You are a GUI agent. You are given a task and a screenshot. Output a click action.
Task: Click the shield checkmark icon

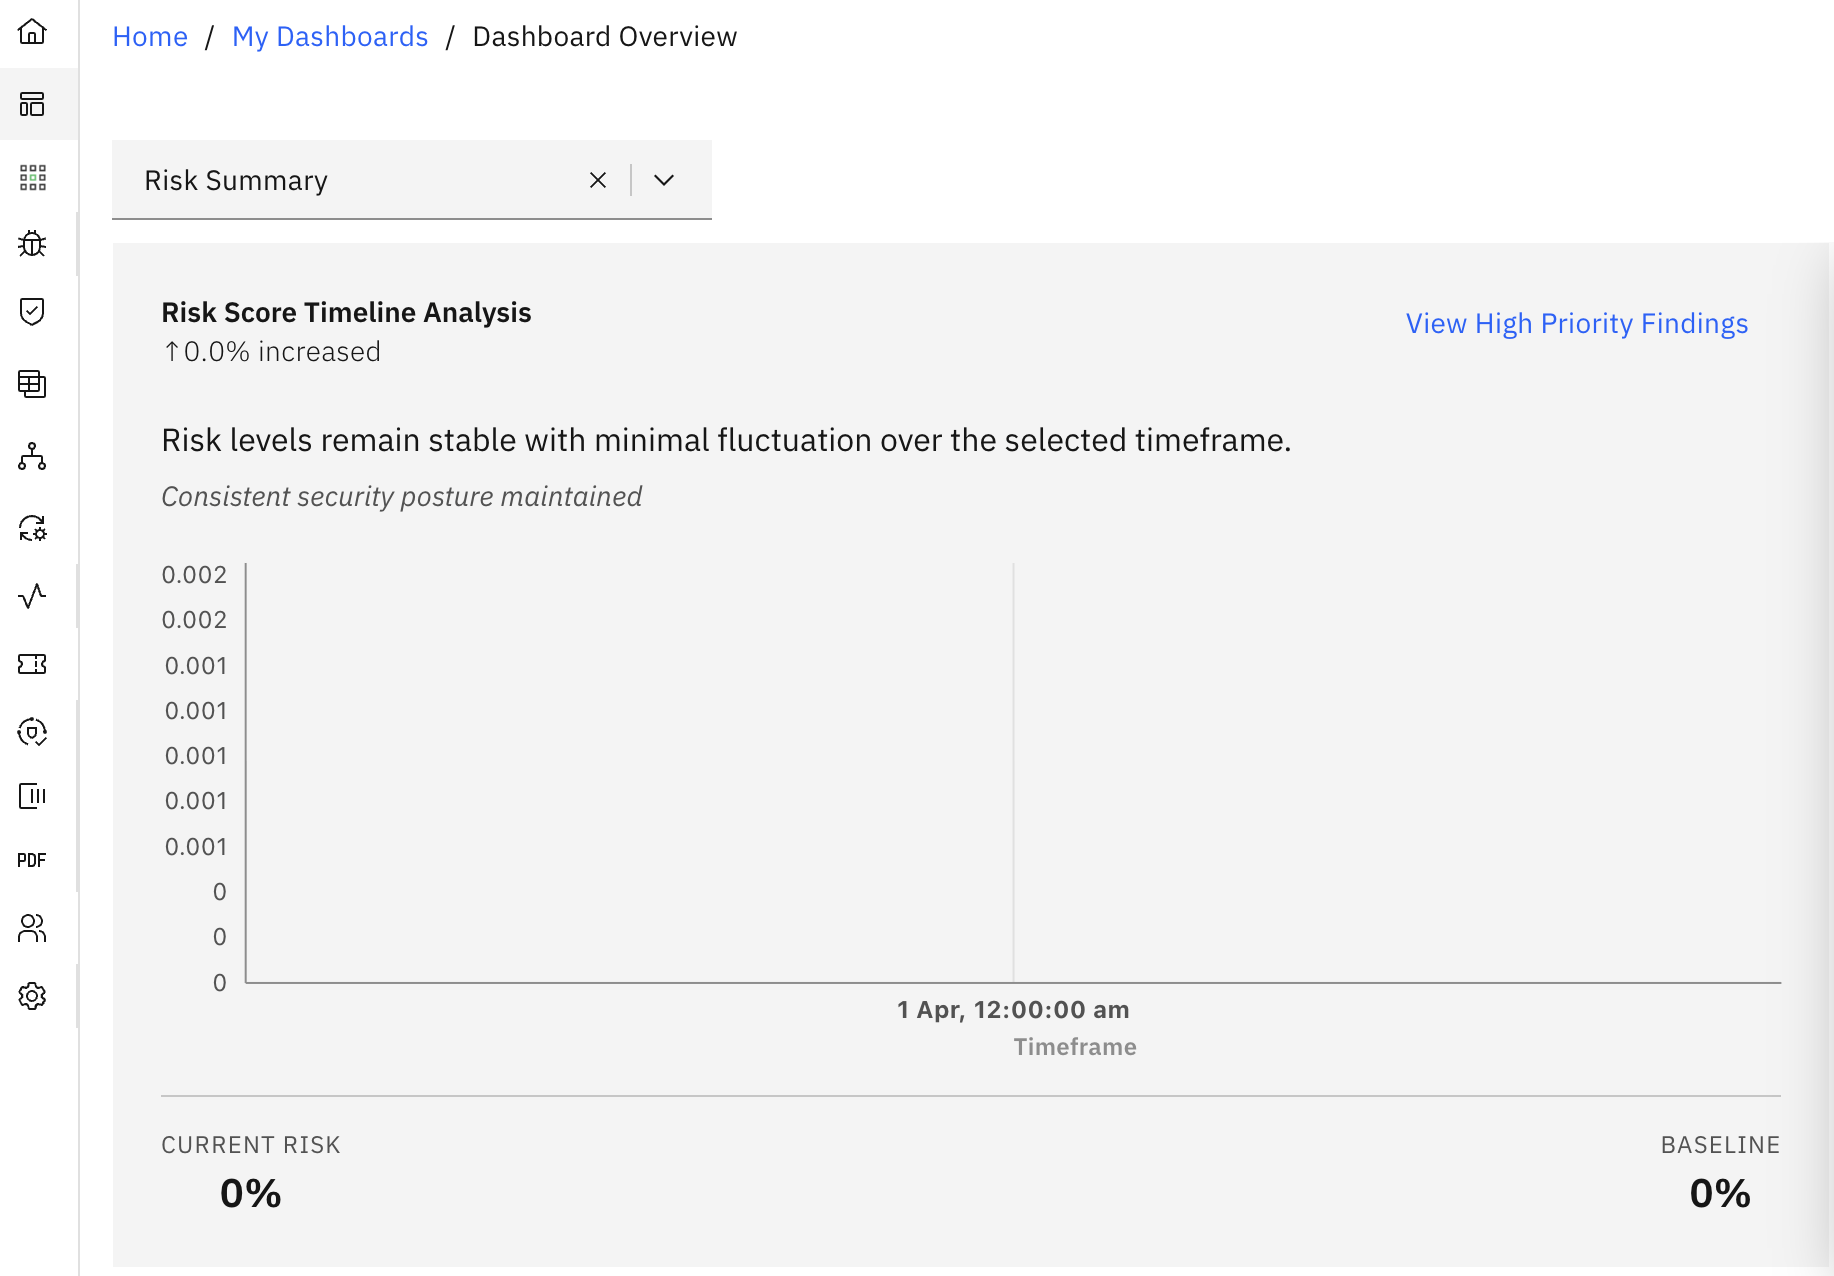pos(32,312)
